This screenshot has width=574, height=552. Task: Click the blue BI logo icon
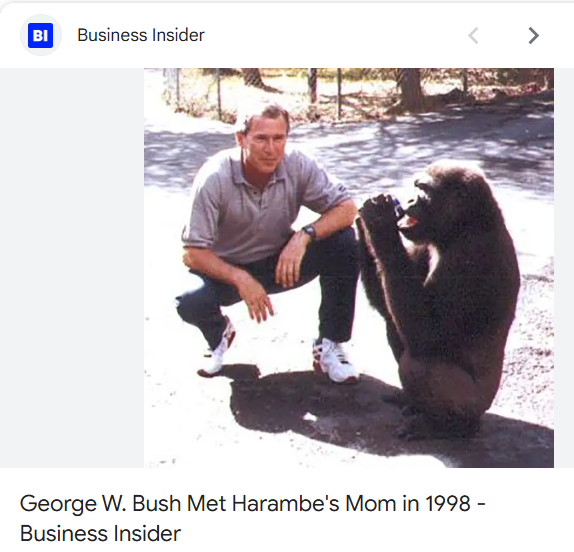[40, 36]
